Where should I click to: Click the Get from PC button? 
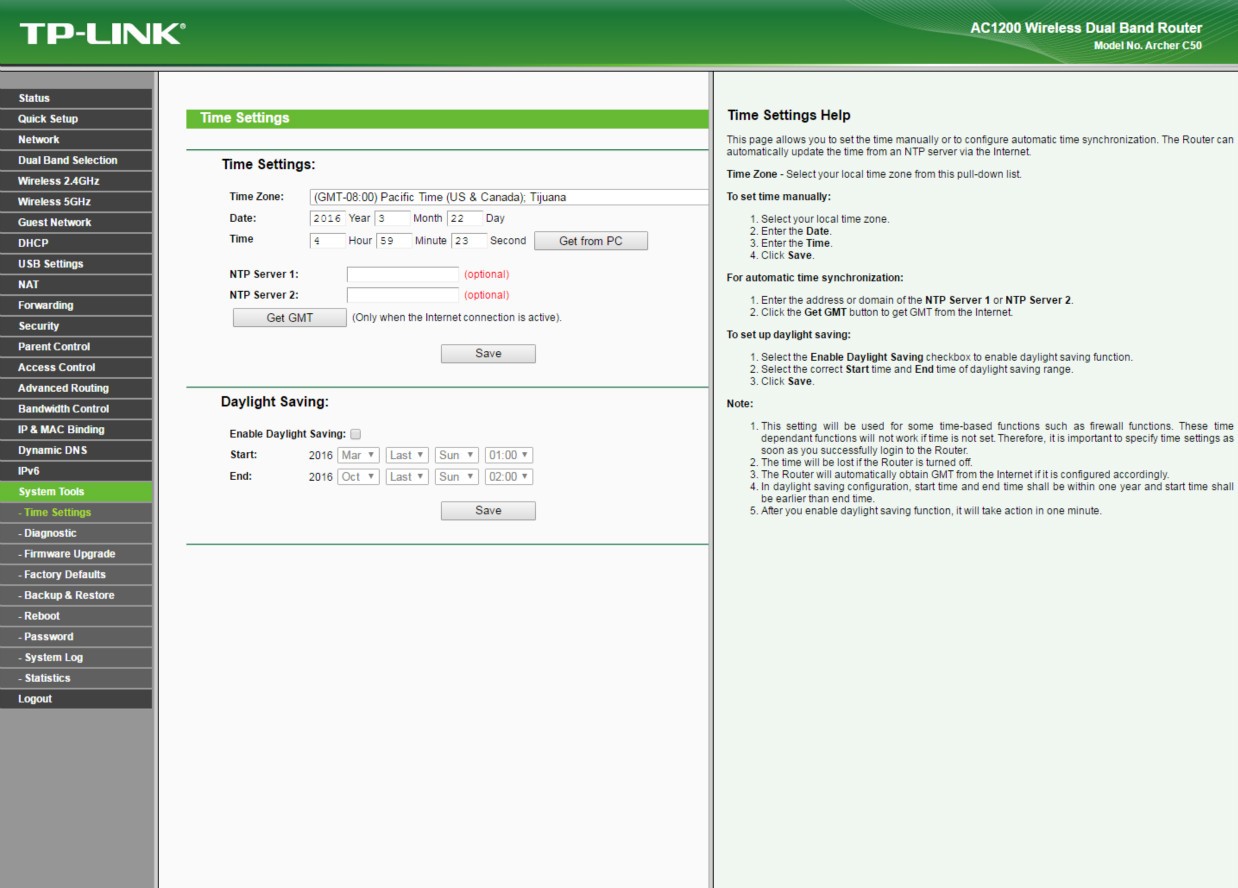590,241
